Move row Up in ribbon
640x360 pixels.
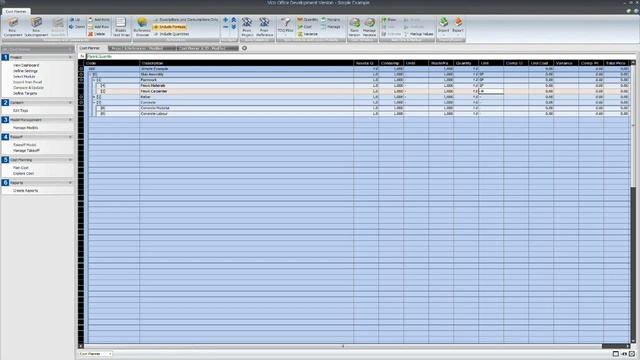pyautogui.click(x=75, y=20)
